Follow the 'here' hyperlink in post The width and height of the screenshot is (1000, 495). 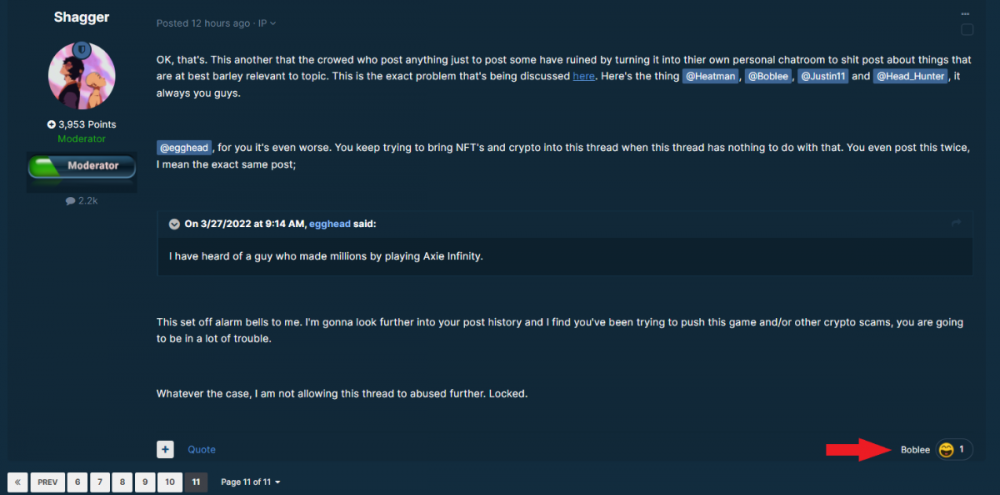[584, 76]
